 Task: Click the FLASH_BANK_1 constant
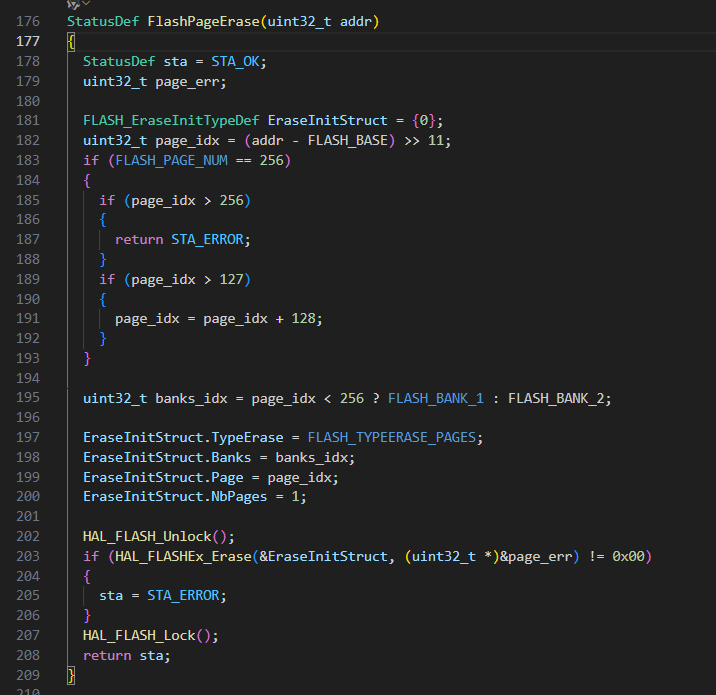(x=435, y=399)
